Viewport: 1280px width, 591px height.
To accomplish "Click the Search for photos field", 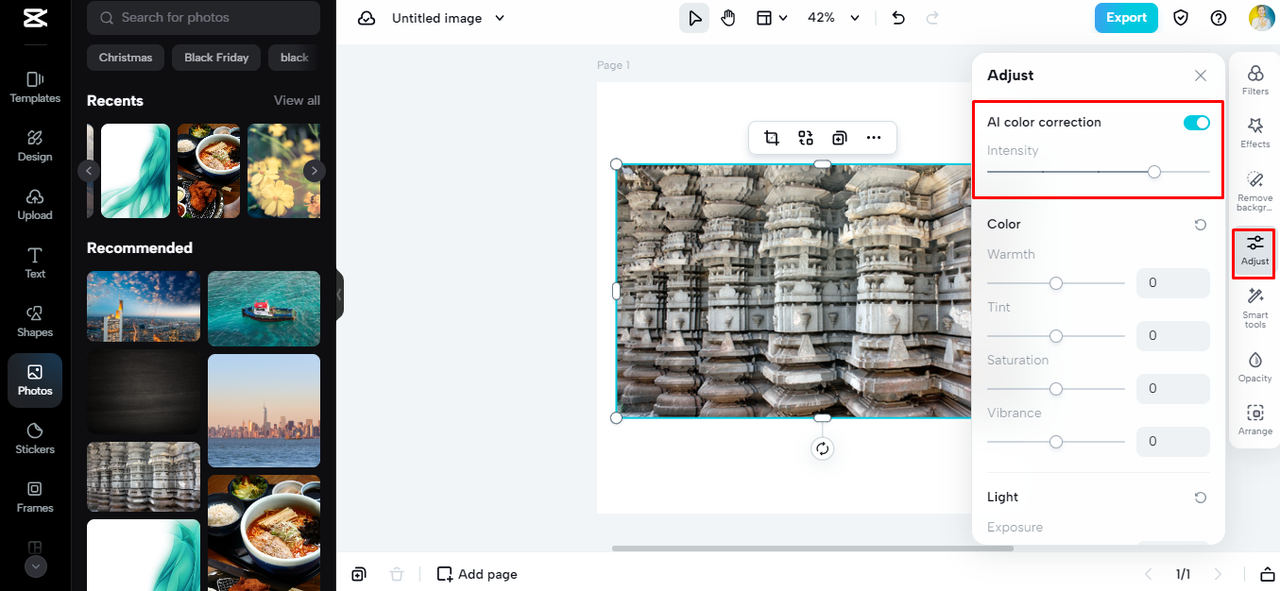I will (x=204, y=18).
